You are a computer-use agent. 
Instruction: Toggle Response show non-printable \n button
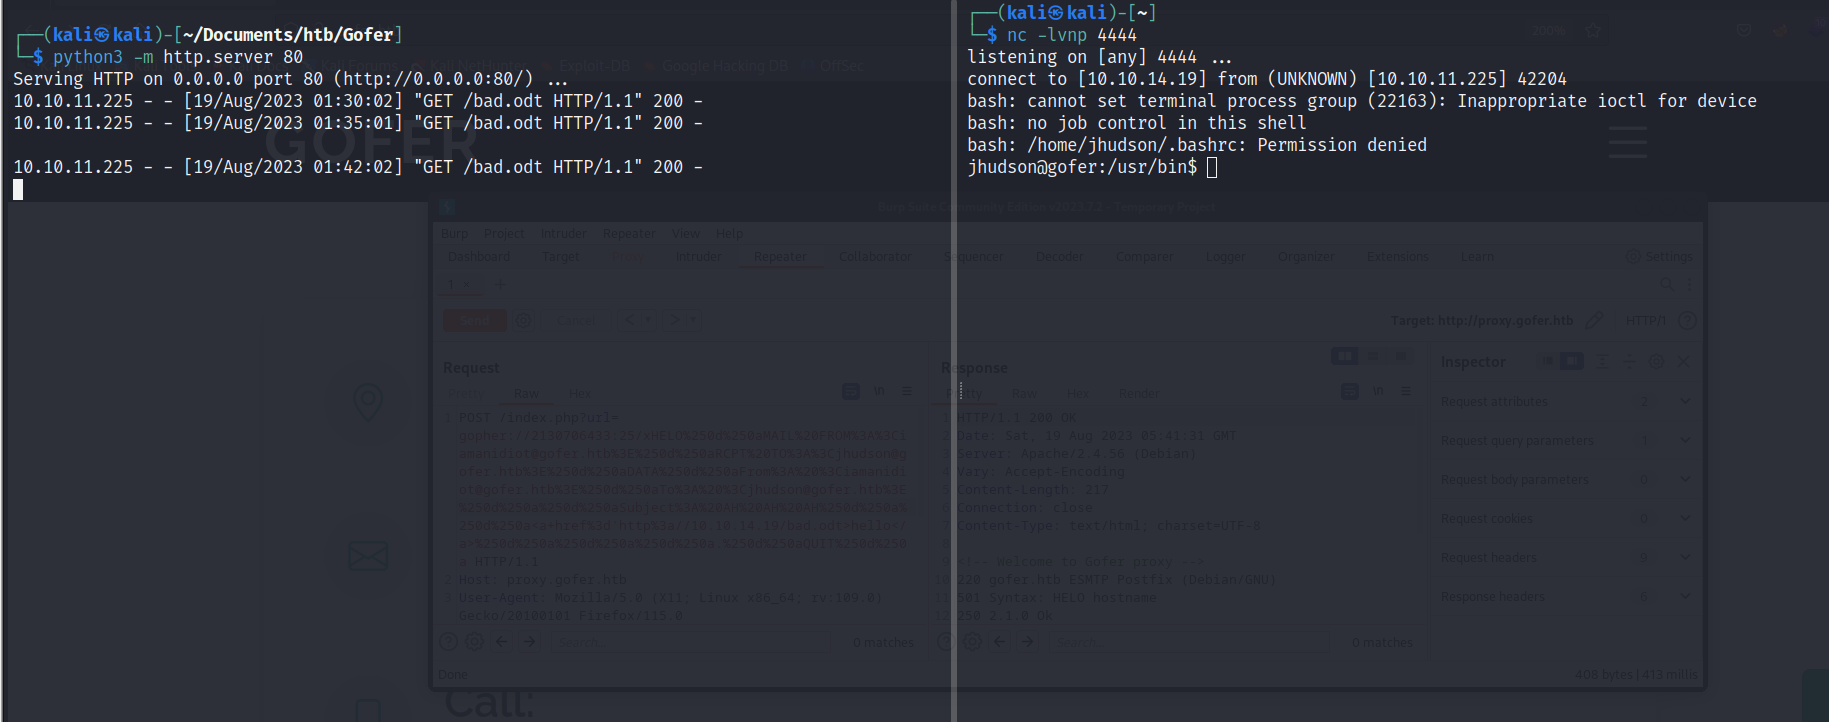[1378, 391]
